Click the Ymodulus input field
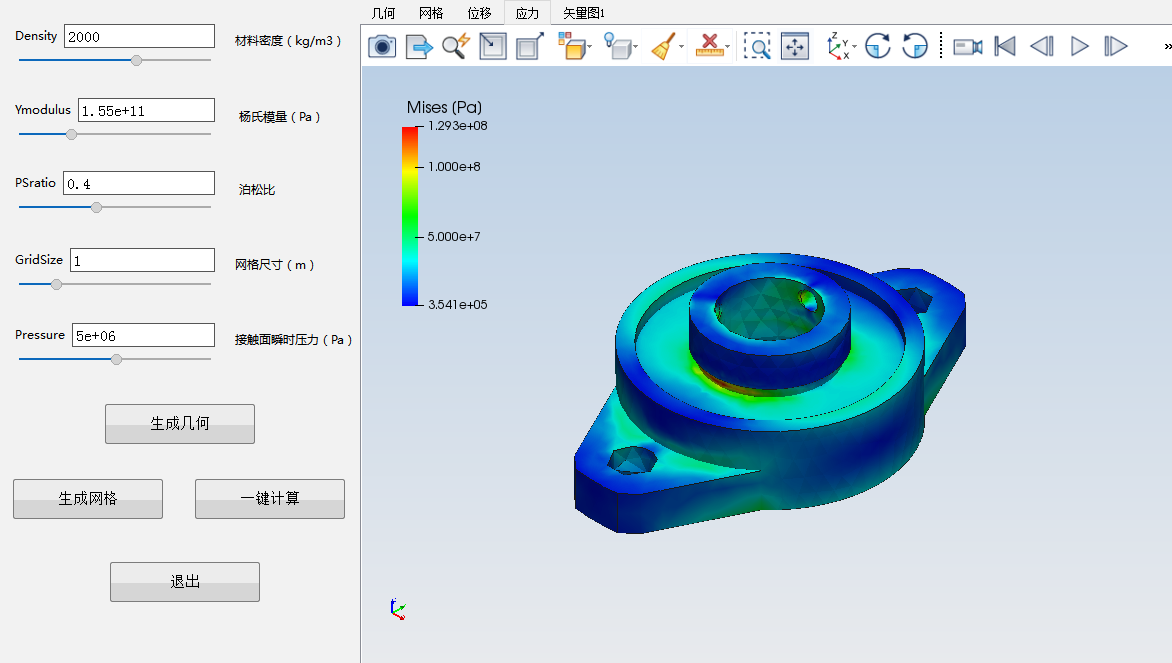1172x663 pixels. coord(146,110)
